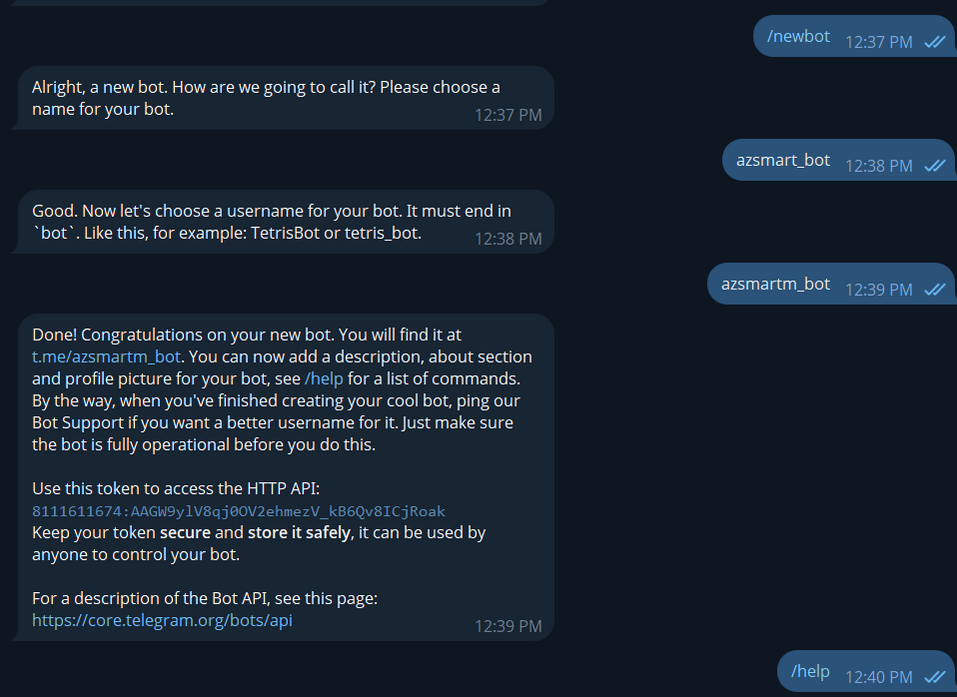Open the t.me/azsmartm_bot link
Screen dimensions: 957x697
pos(106,357)
